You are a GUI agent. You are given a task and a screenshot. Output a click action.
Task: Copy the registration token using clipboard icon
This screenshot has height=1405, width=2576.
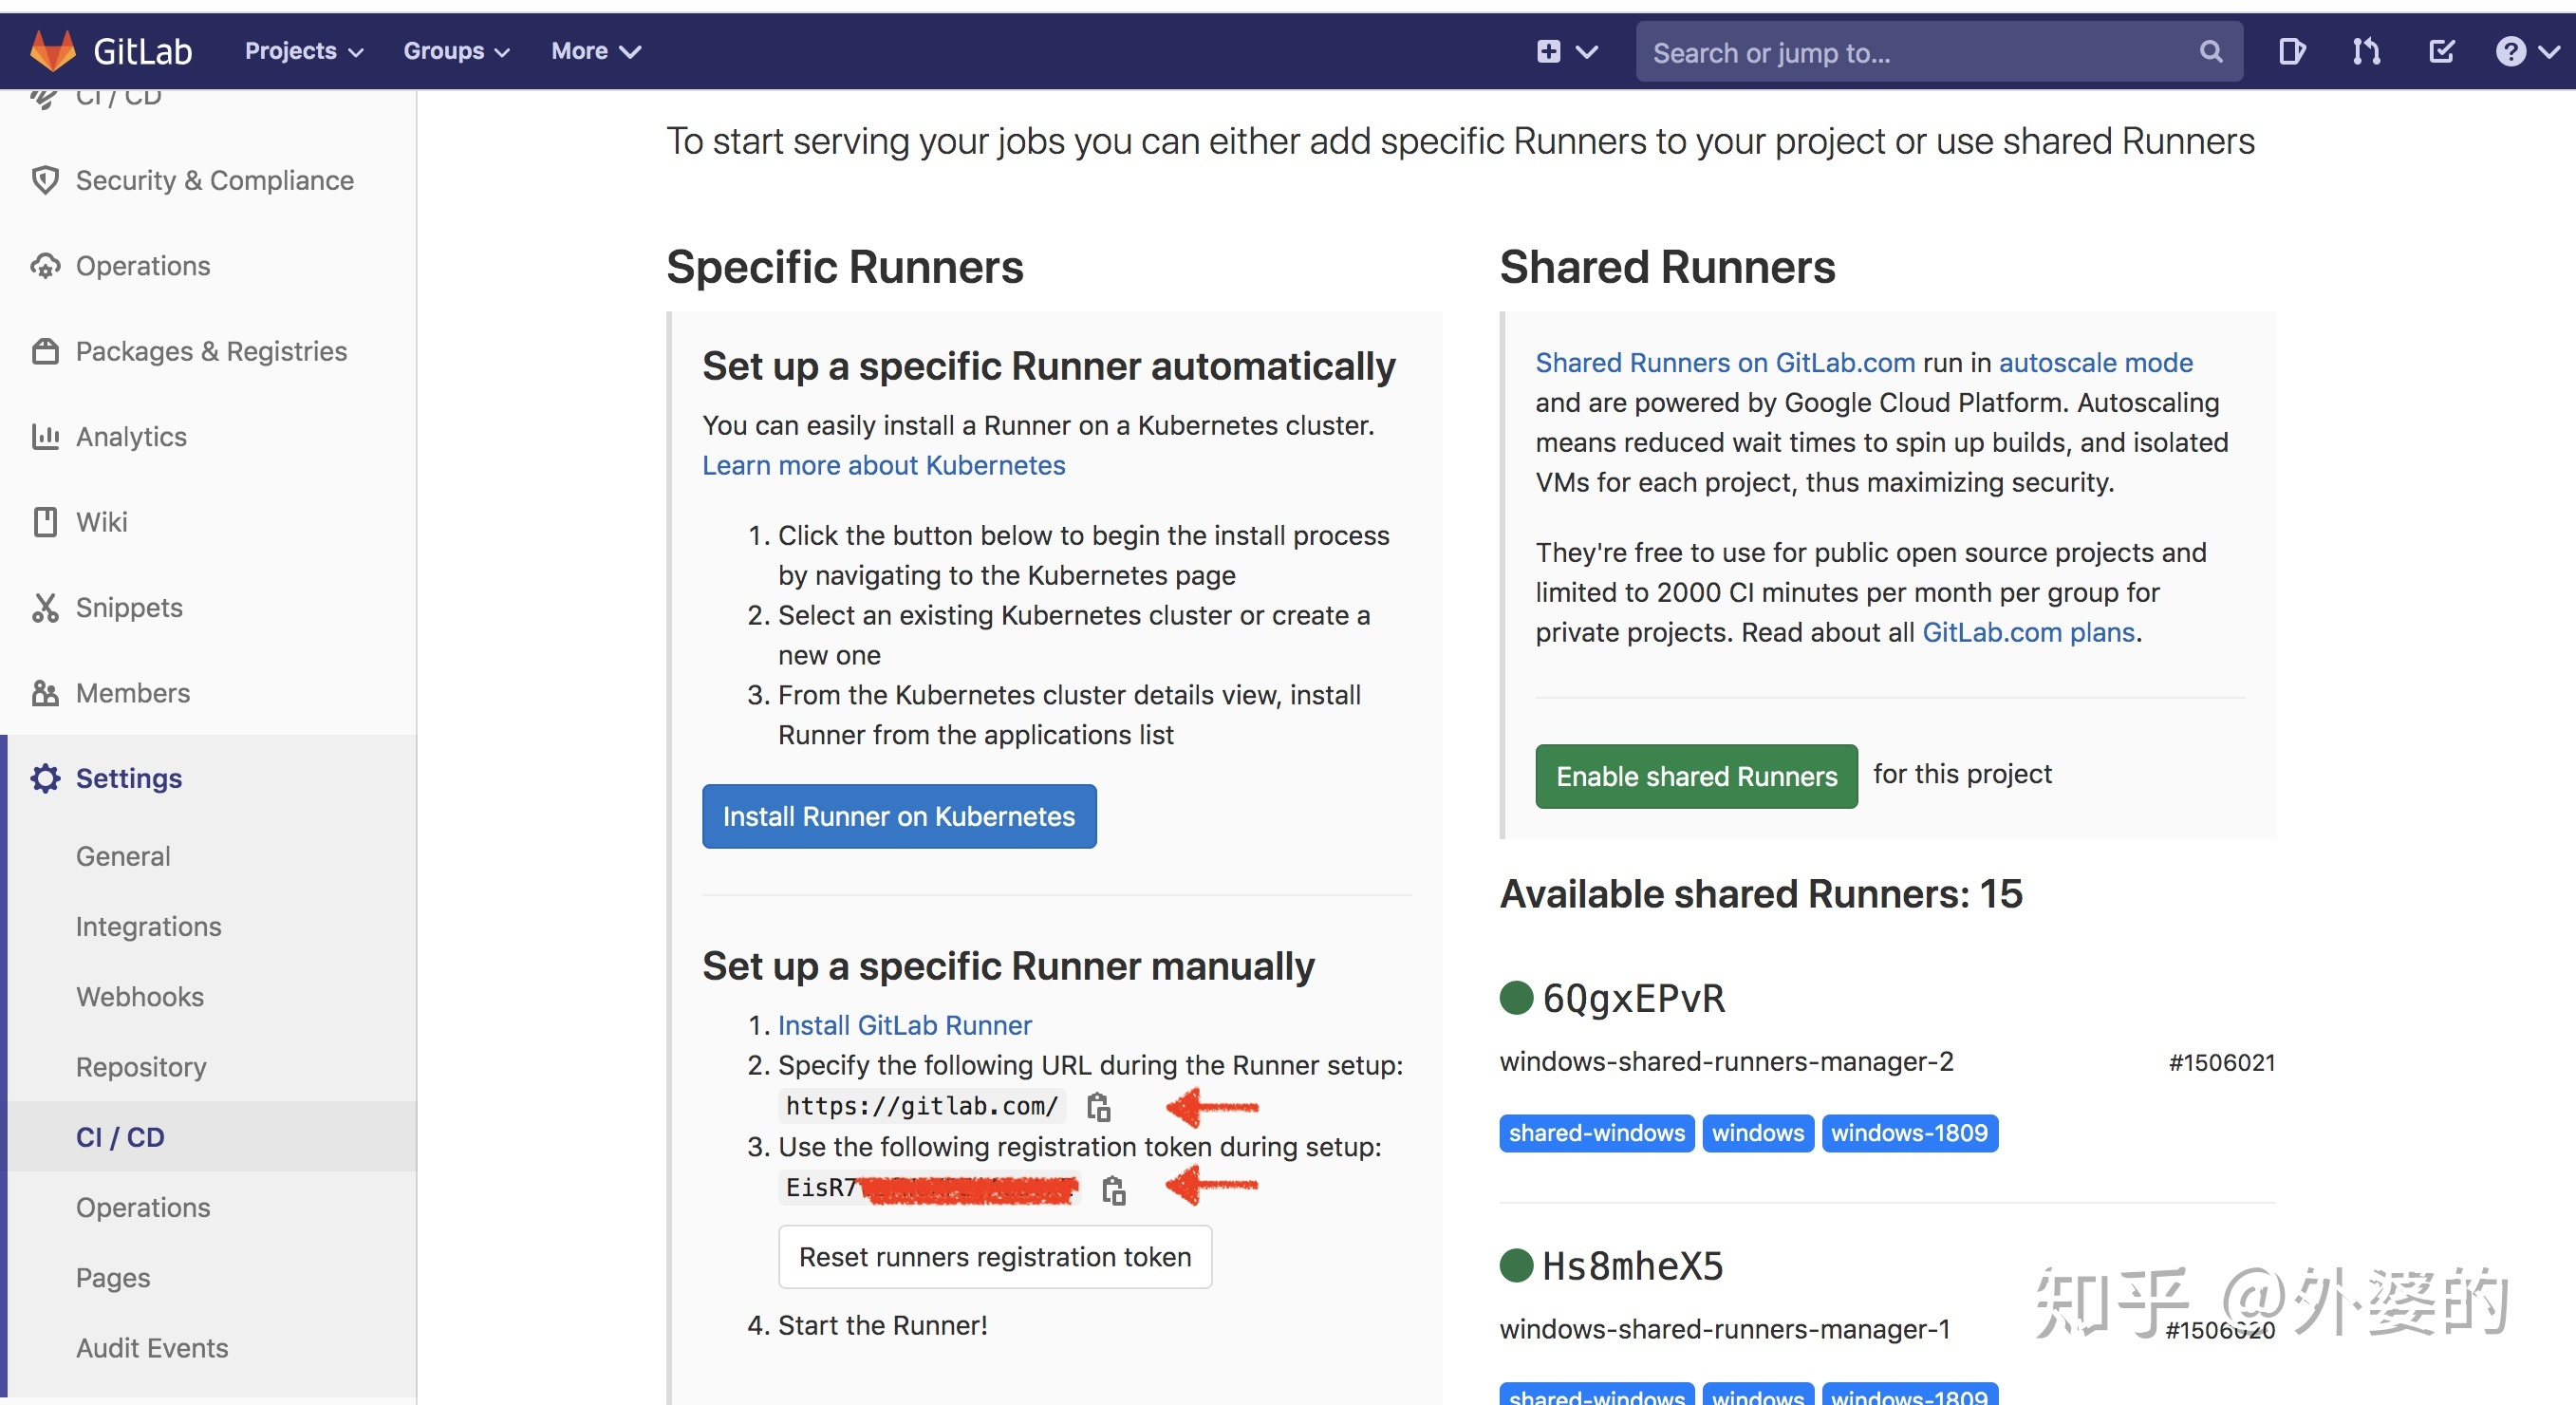click(1114, 1190)
